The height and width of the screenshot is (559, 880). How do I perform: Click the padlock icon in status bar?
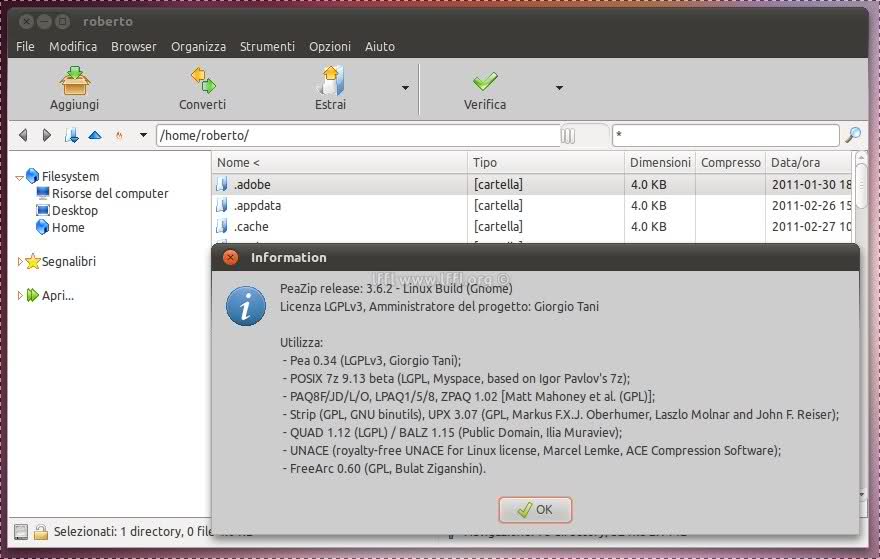[x=40, y=532]
